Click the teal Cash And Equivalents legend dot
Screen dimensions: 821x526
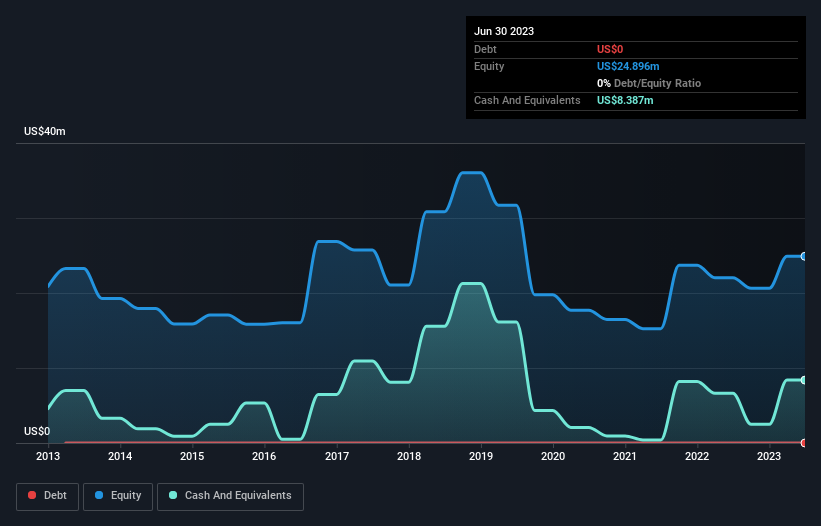tap(173, 495)
